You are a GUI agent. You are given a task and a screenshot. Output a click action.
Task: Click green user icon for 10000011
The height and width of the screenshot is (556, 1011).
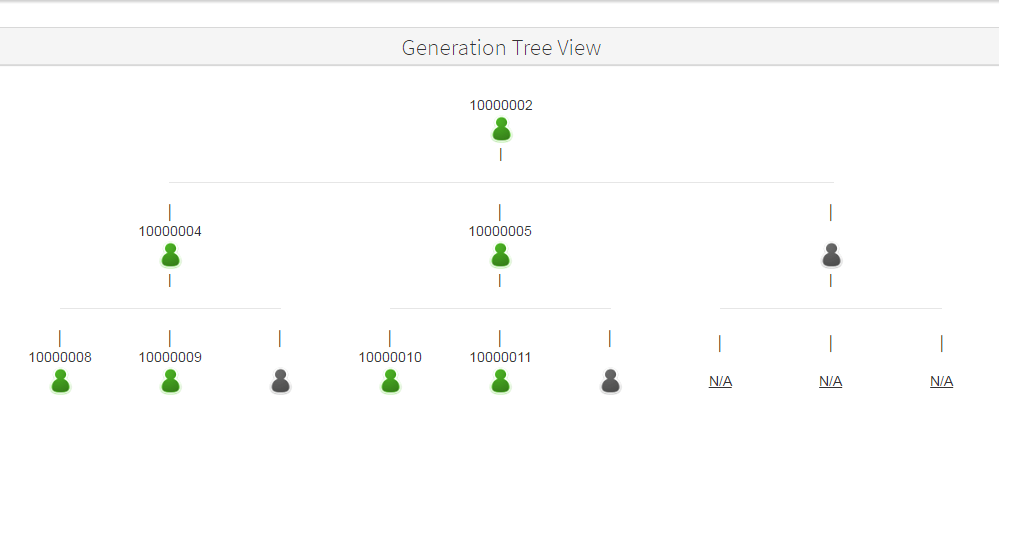tap(500, 381)
